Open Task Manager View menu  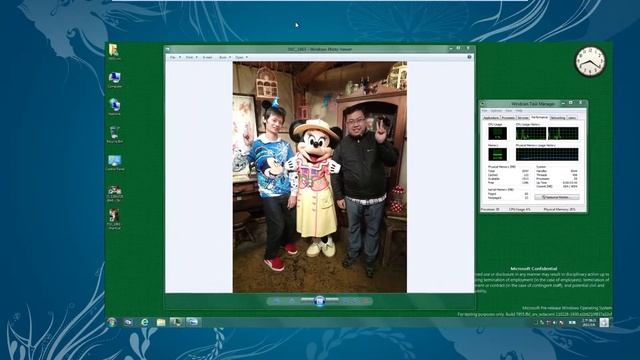pyautogui.click(x=509, y=111)
